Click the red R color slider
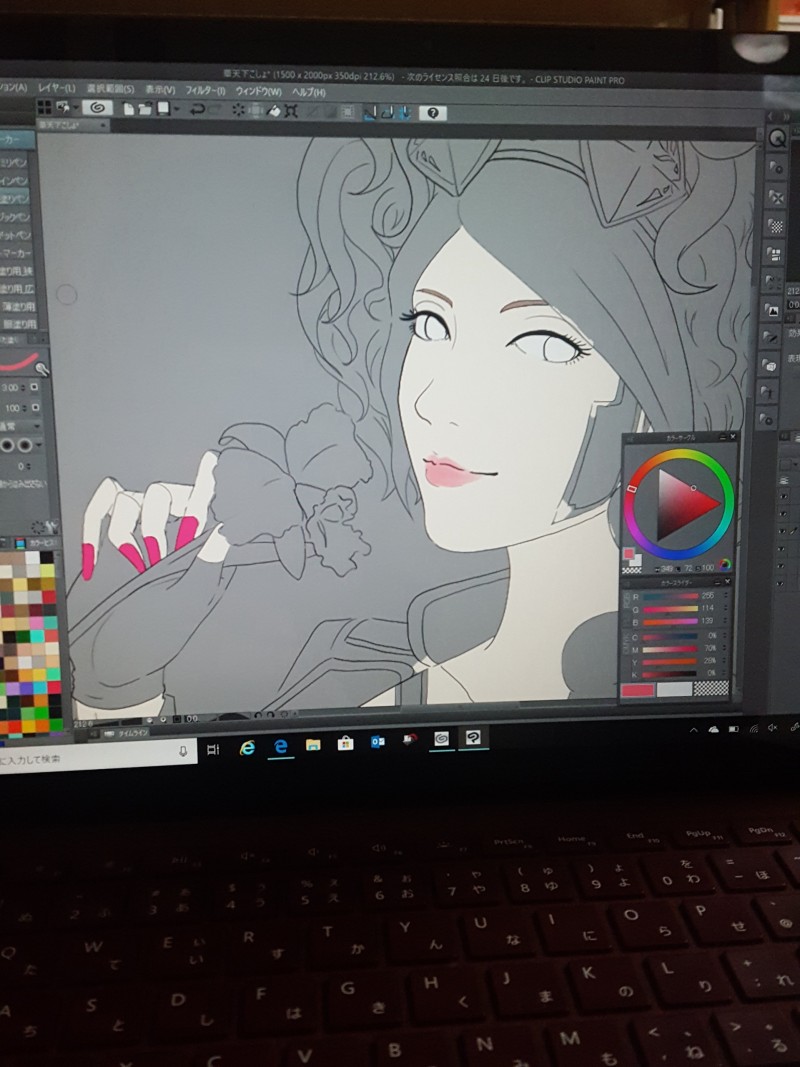 tap(670, 596)
